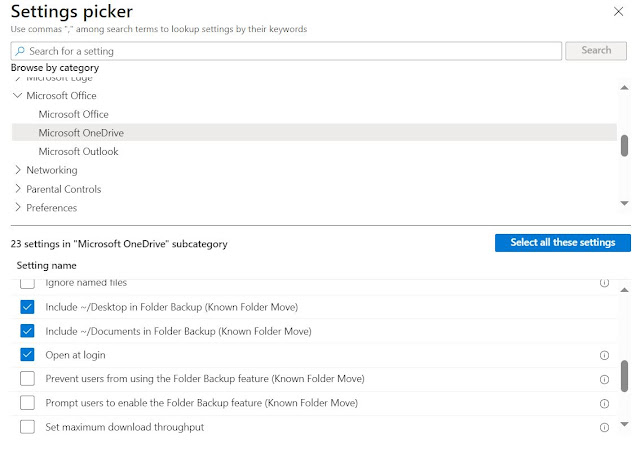Viewport: 640px width, 461px height.
Task: Select the Microsoft Office subcategory
Action: click(x=73, y=114)
